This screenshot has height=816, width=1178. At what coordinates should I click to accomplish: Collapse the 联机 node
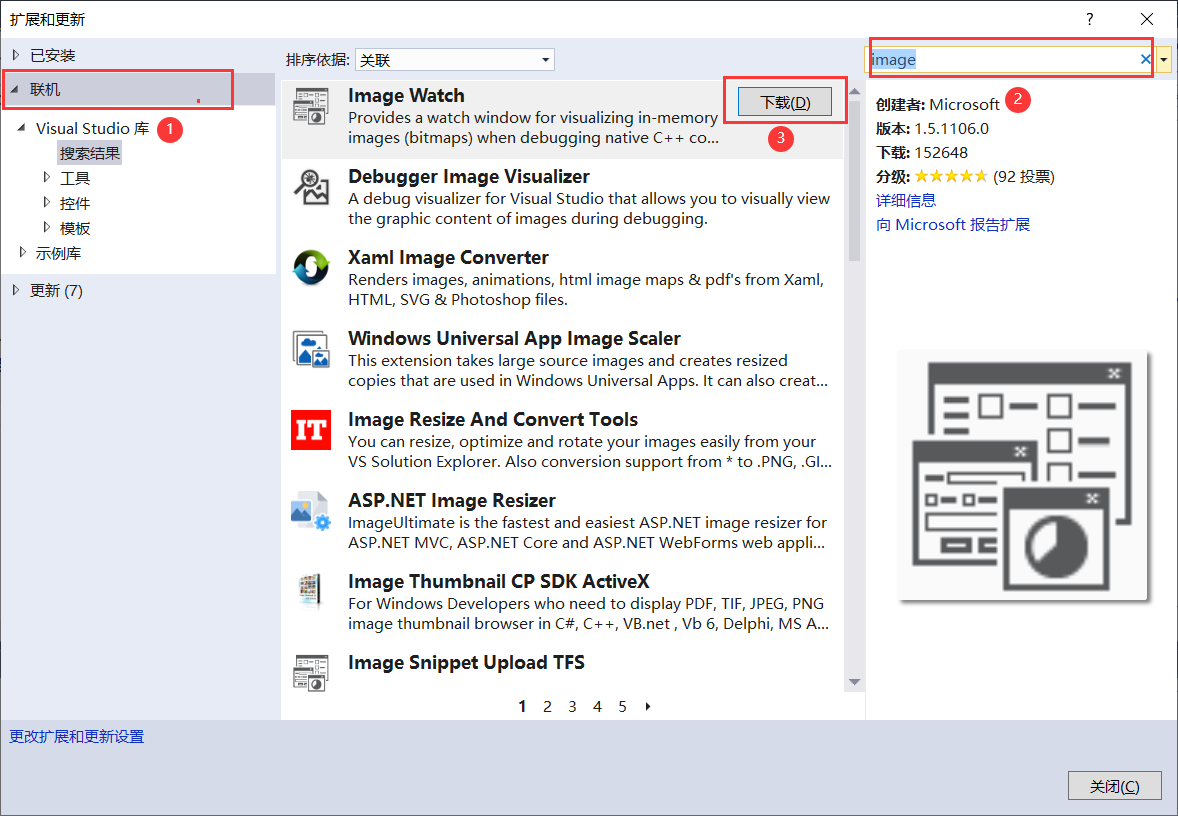tap(14, 89)
